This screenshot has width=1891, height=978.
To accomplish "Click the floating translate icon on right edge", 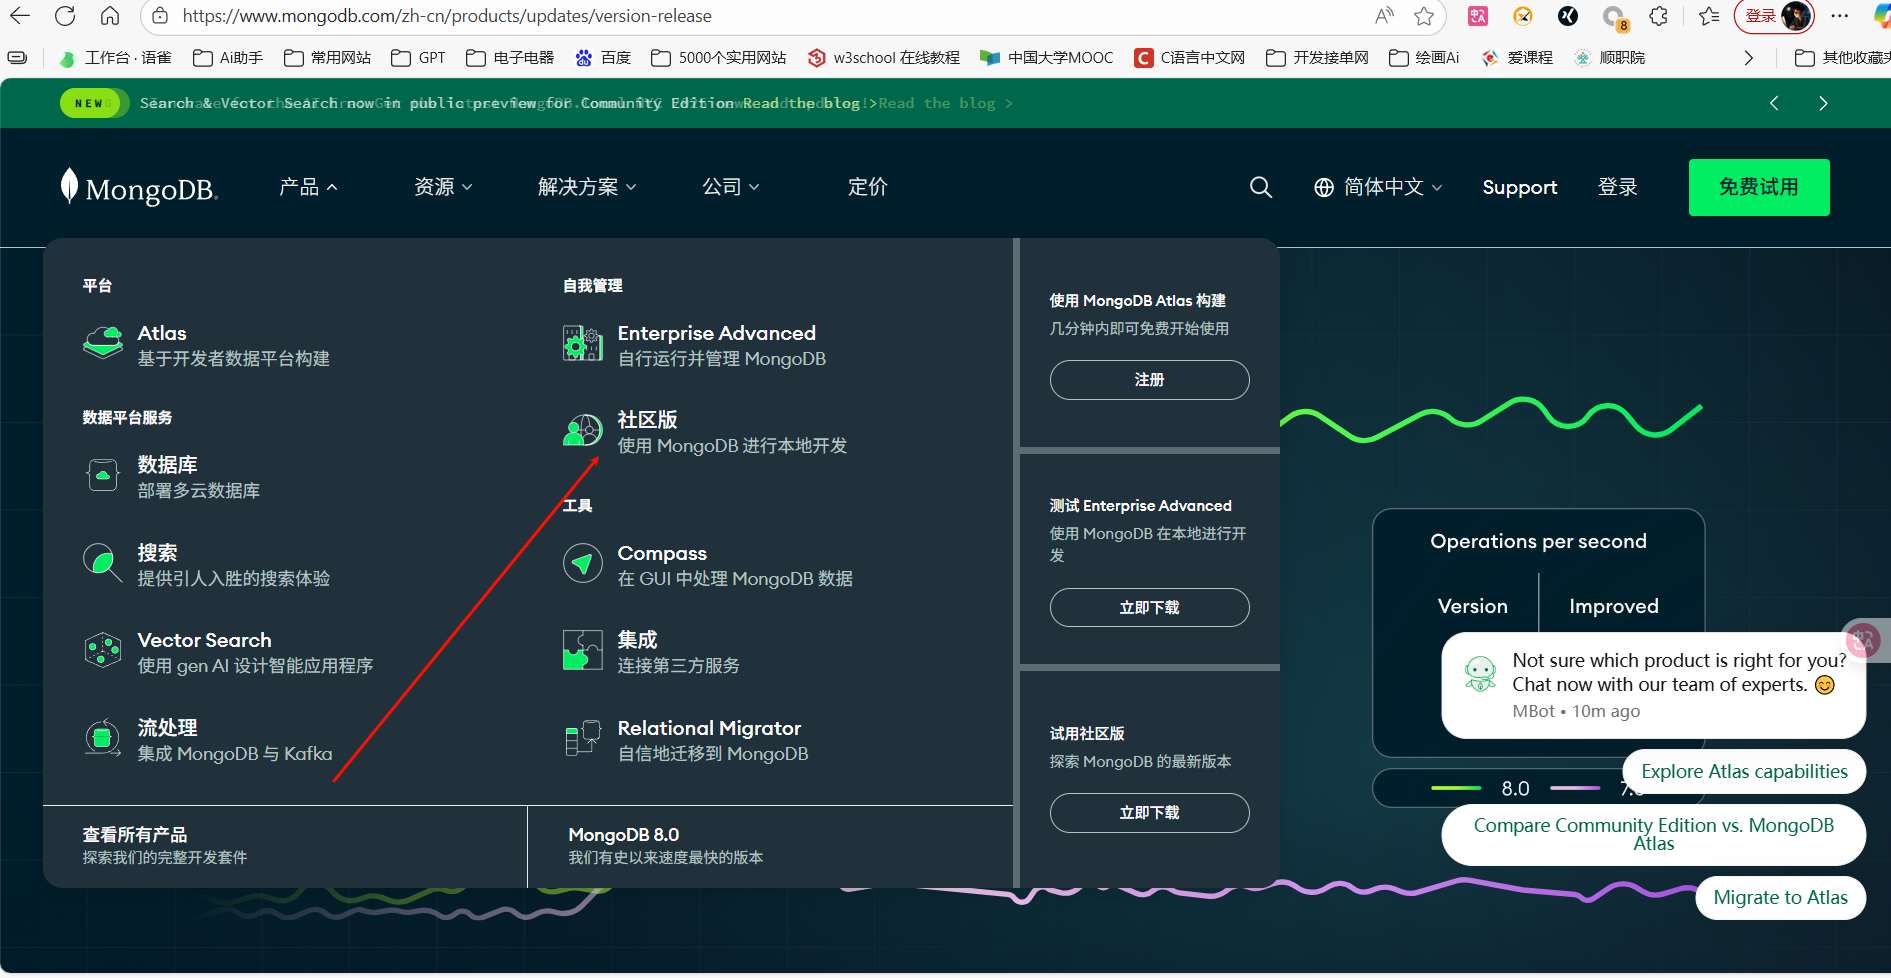I will click(1863, 641).
